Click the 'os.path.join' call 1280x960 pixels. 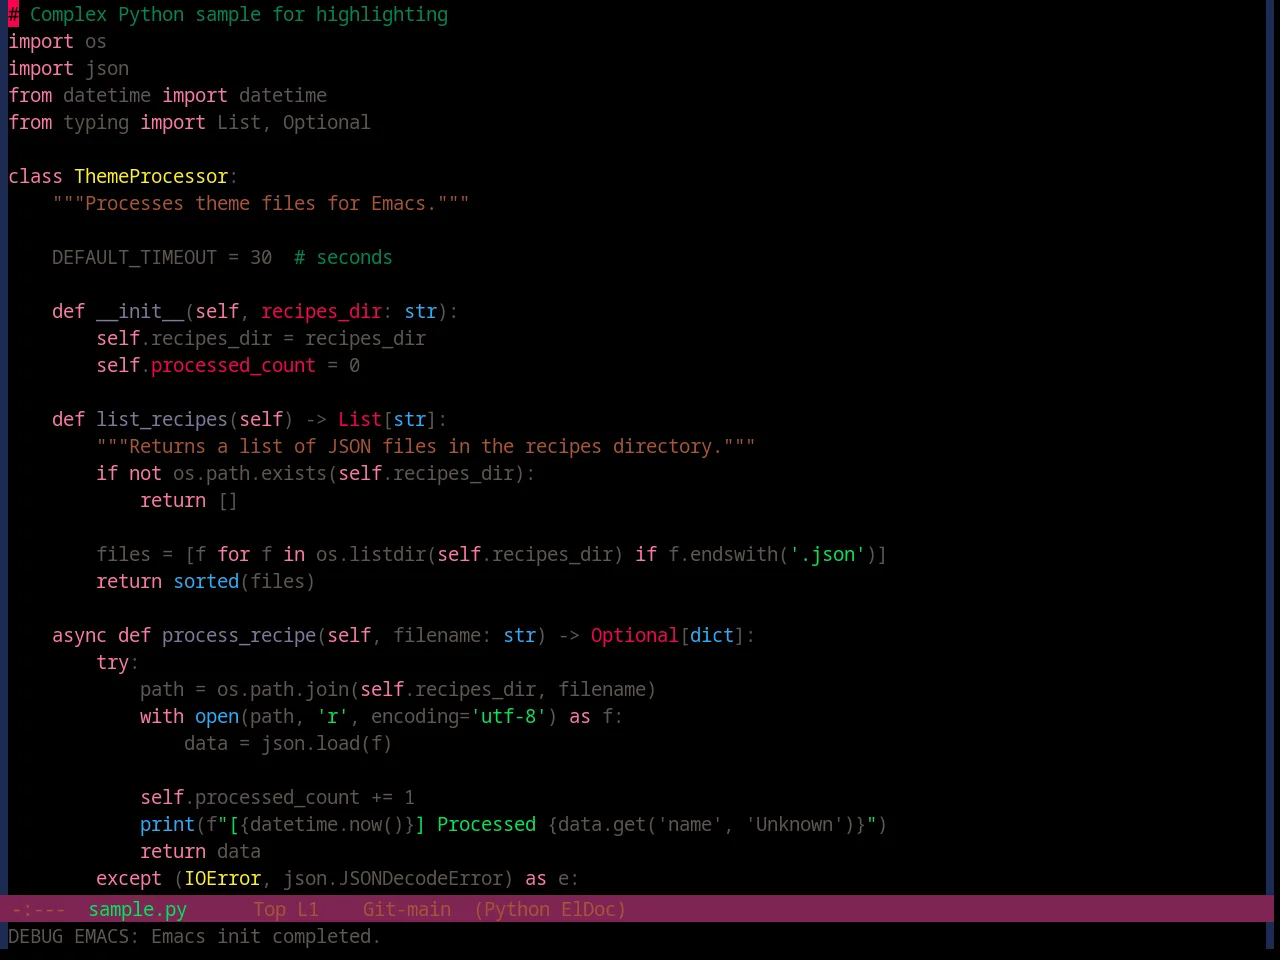pyautogui.click(x=283, y=689)
